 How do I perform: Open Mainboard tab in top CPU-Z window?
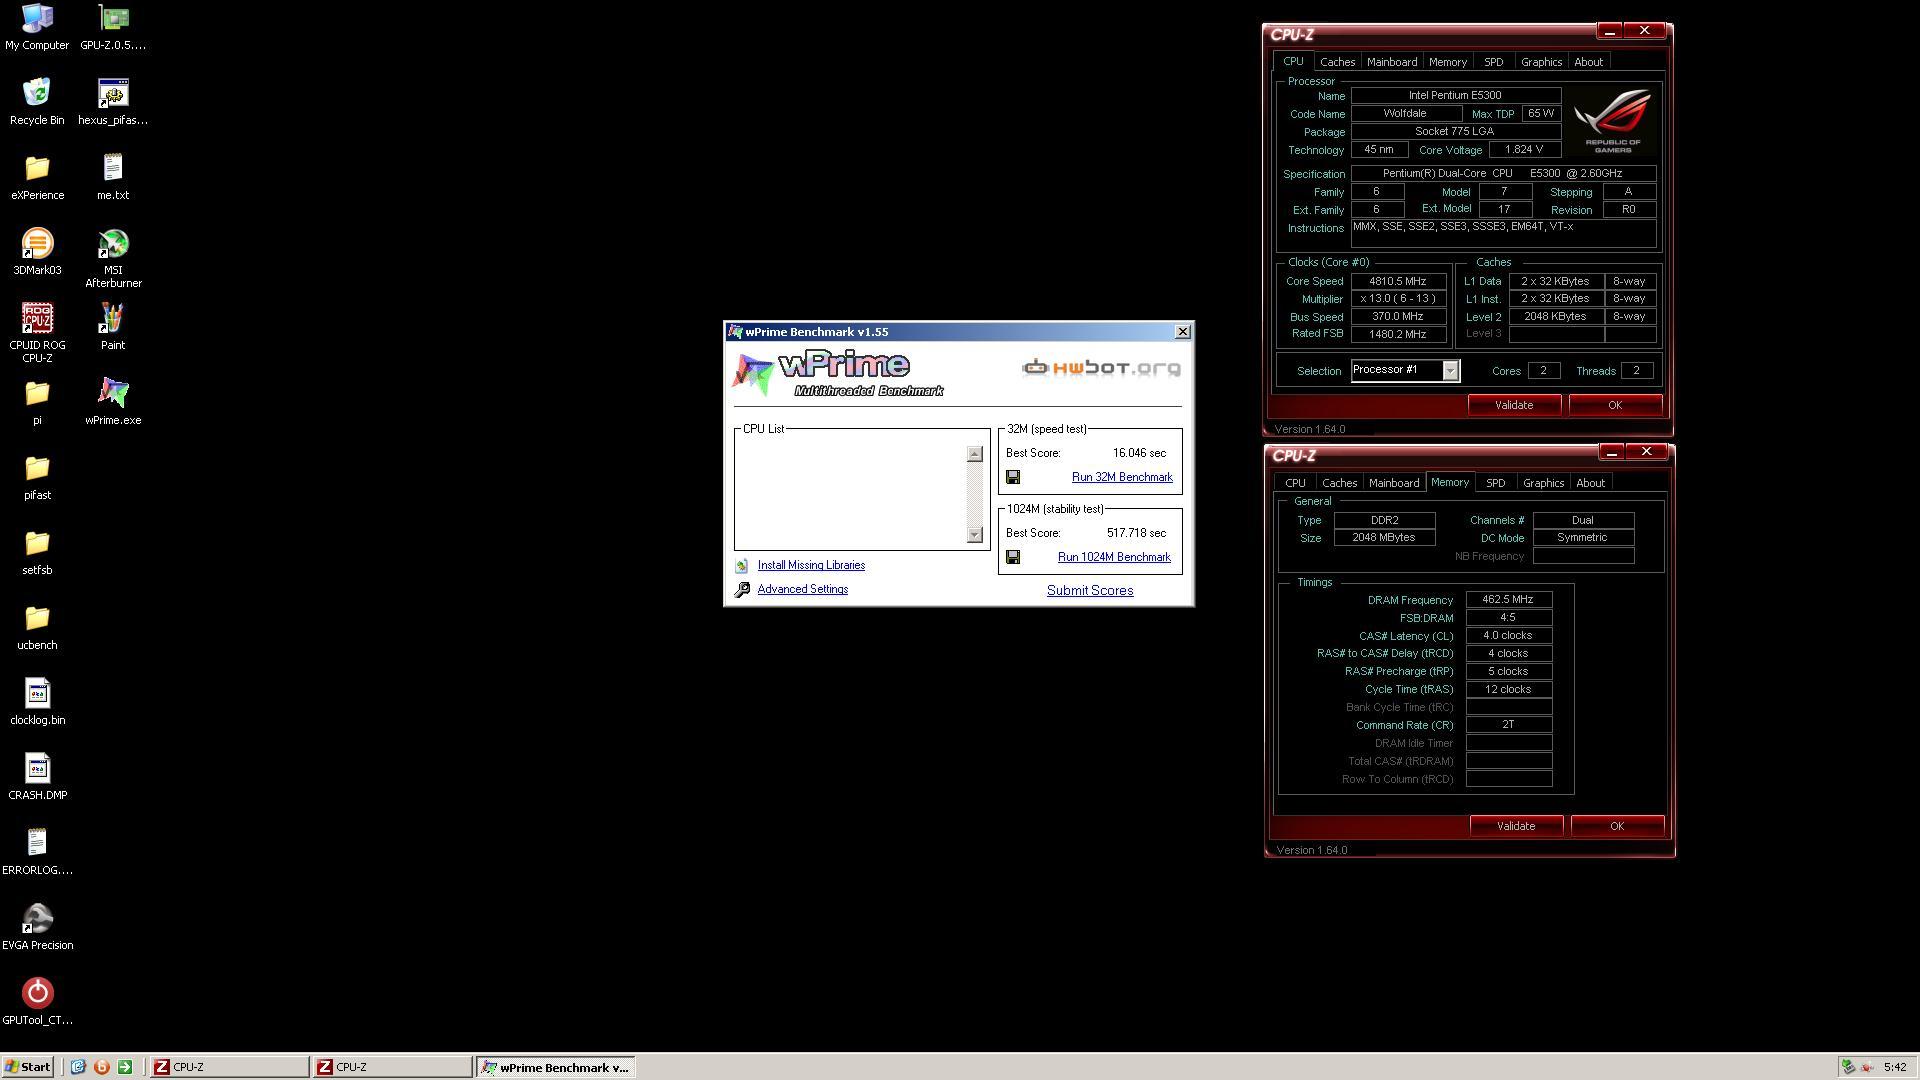[1392, 62]
